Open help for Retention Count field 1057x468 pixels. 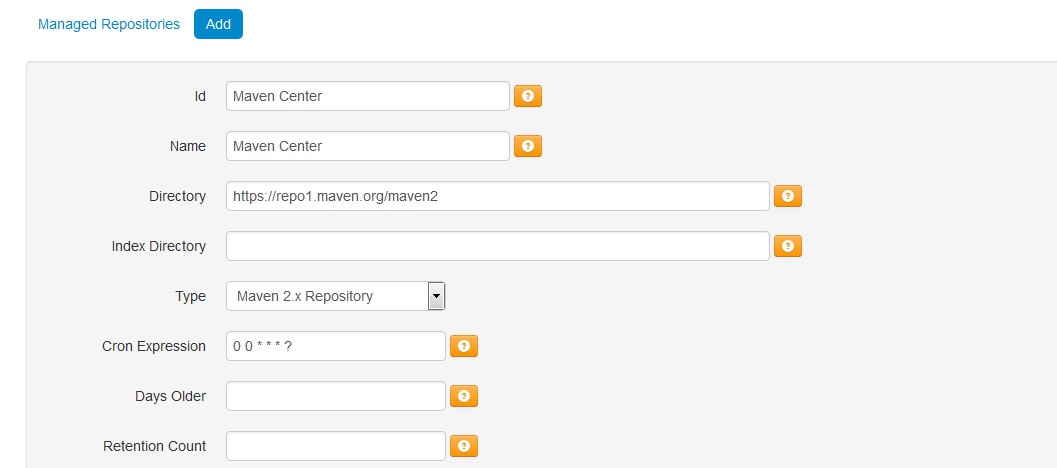tap(464, 446)
